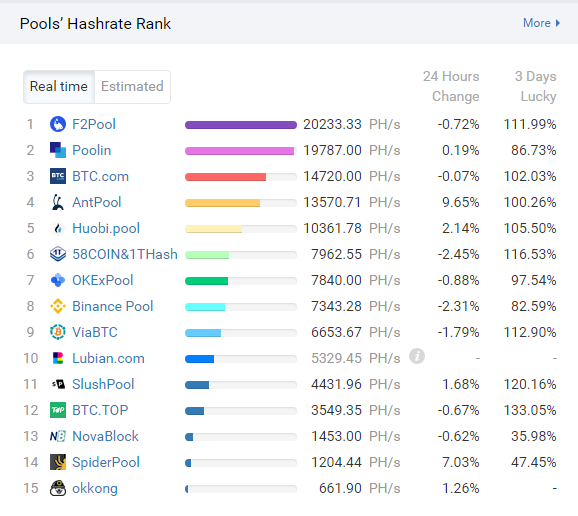Image resolution: width=578 pixels, height=516 pixels.
Task: Expand the More arrow in the header
Action: pyautogui.click(x=542, y=23)
